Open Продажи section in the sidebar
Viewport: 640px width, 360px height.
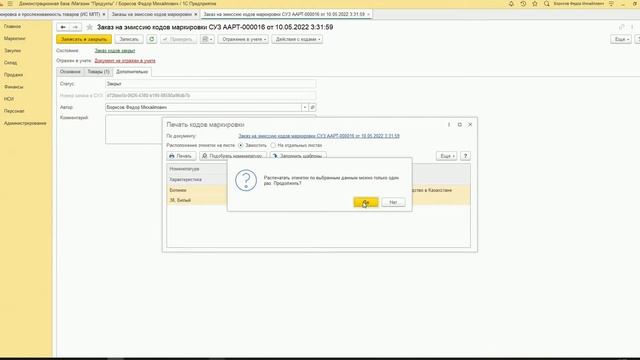[13, 75]
